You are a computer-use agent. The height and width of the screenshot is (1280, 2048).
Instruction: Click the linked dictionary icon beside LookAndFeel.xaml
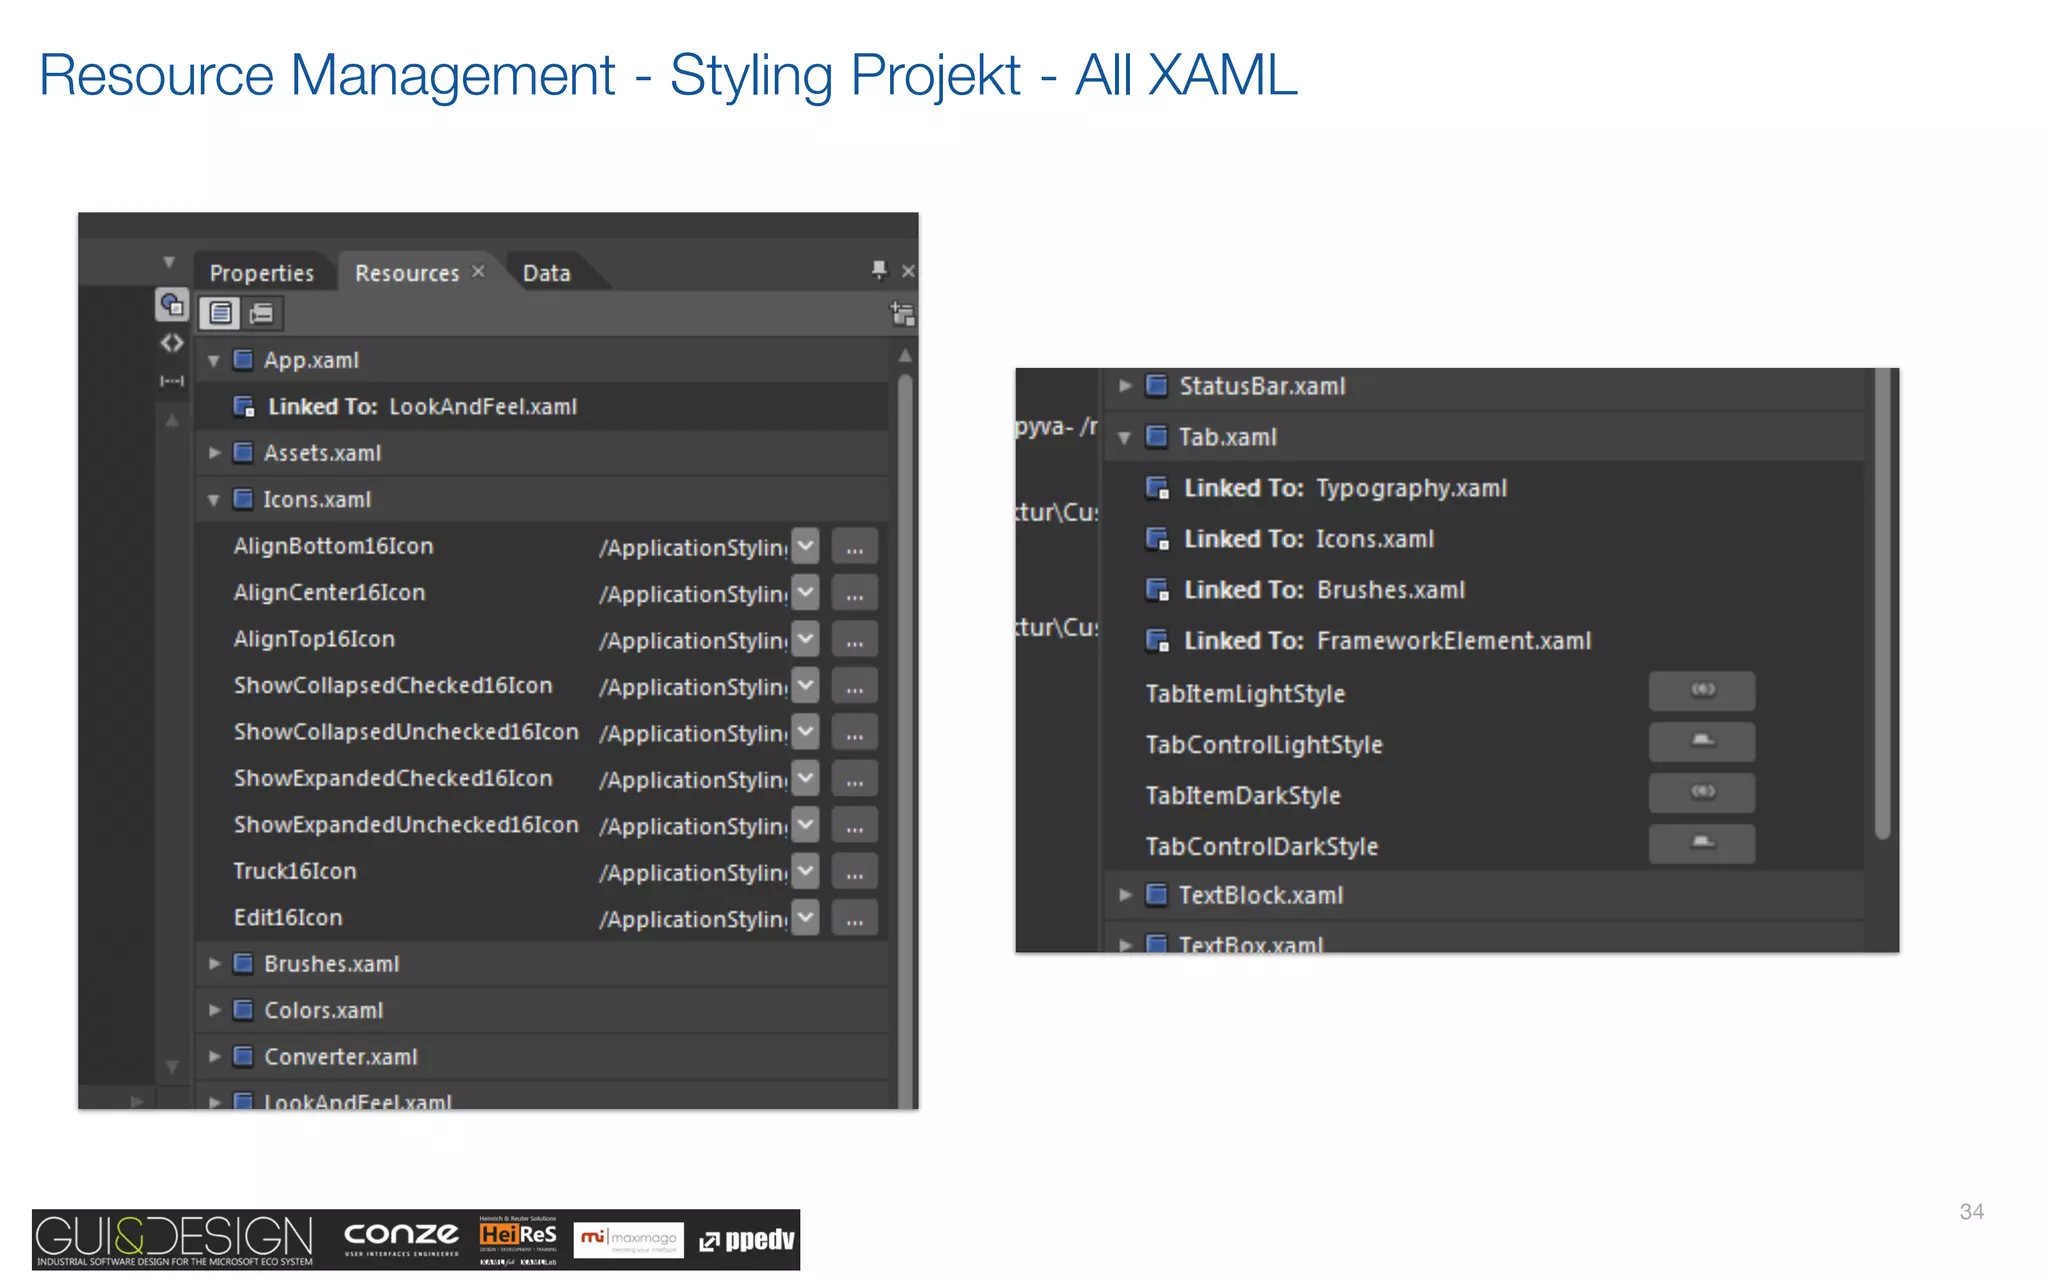[243, 406]
